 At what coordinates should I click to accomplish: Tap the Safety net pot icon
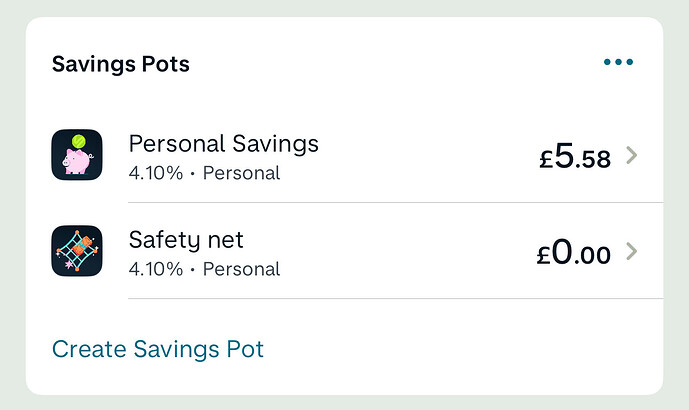[77, 251]
